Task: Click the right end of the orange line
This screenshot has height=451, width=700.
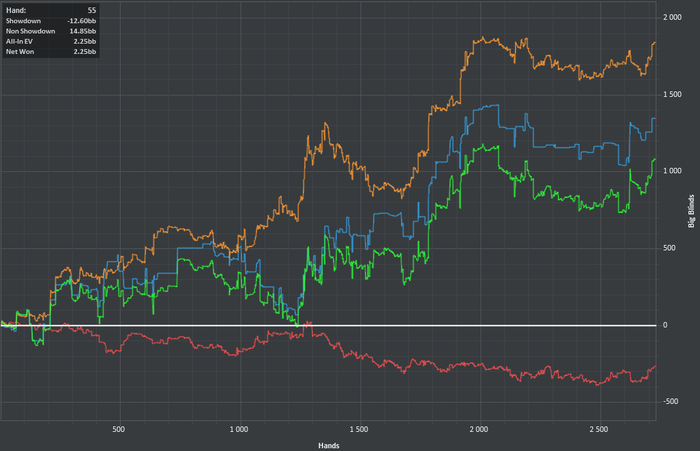Action: click(654, 43)
